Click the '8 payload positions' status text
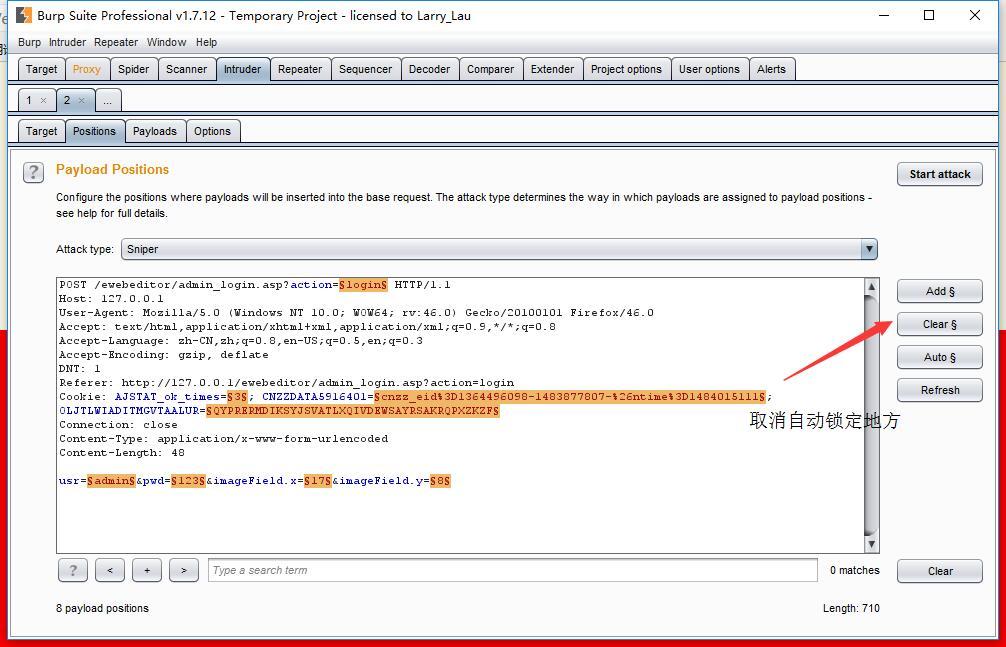 pyautogui.click(x=102, y=608)
